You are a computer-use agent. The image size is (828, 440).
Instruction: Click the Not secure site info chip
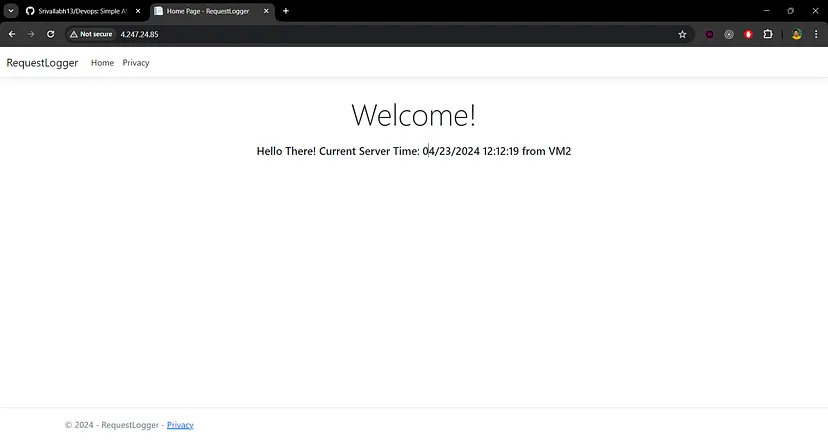coord(91,34)
